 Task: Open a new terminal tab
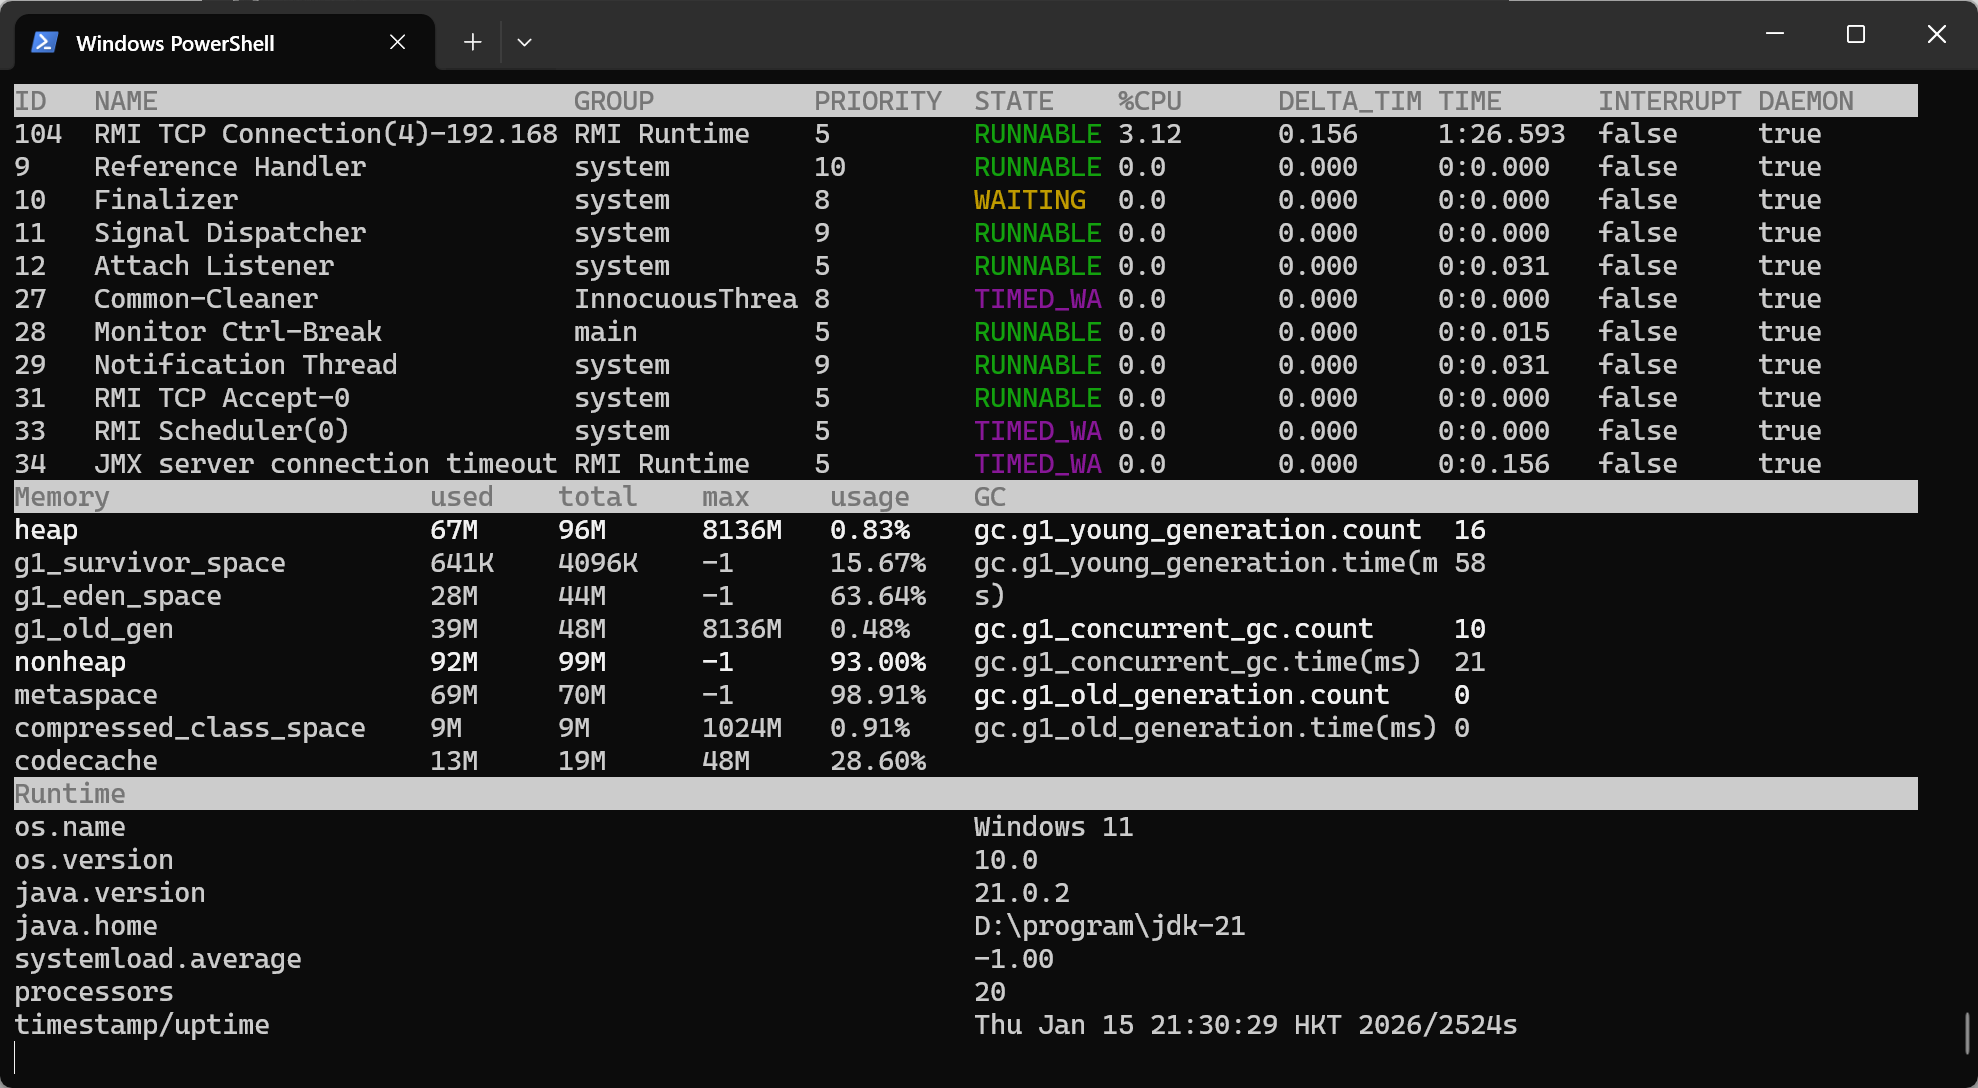[x=472, y=42]
